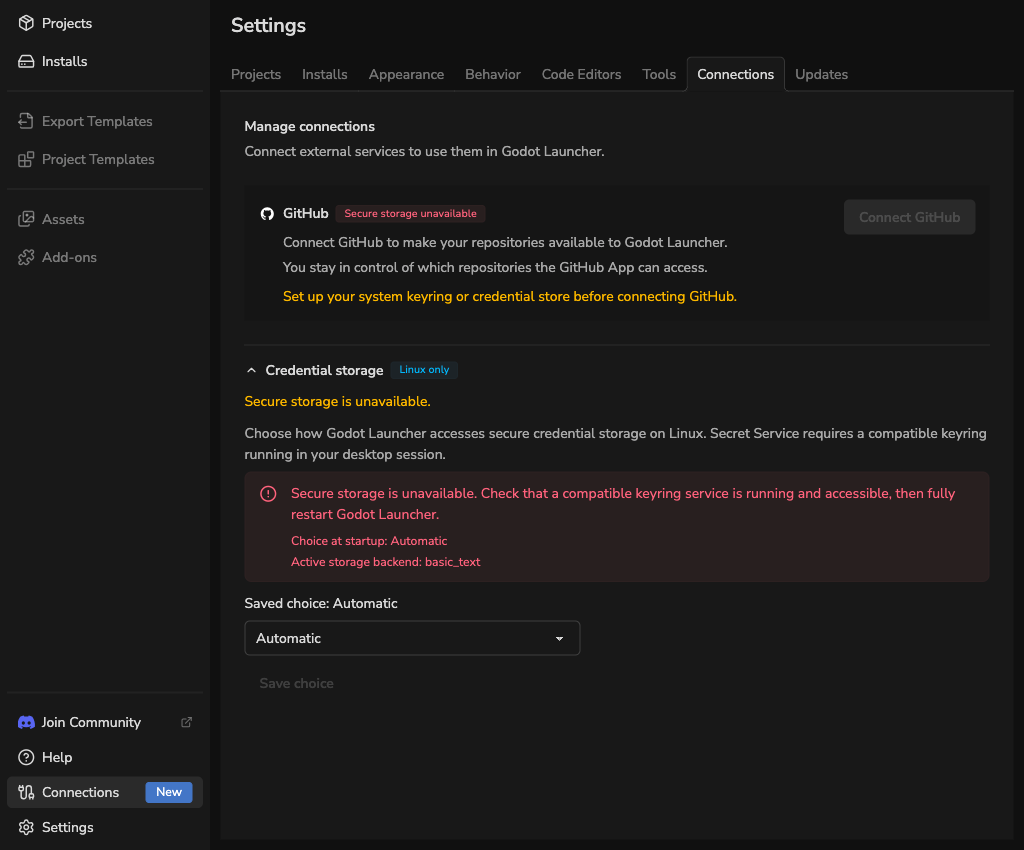Click the external link icon beside Join Community

click(x=187, y=722)
